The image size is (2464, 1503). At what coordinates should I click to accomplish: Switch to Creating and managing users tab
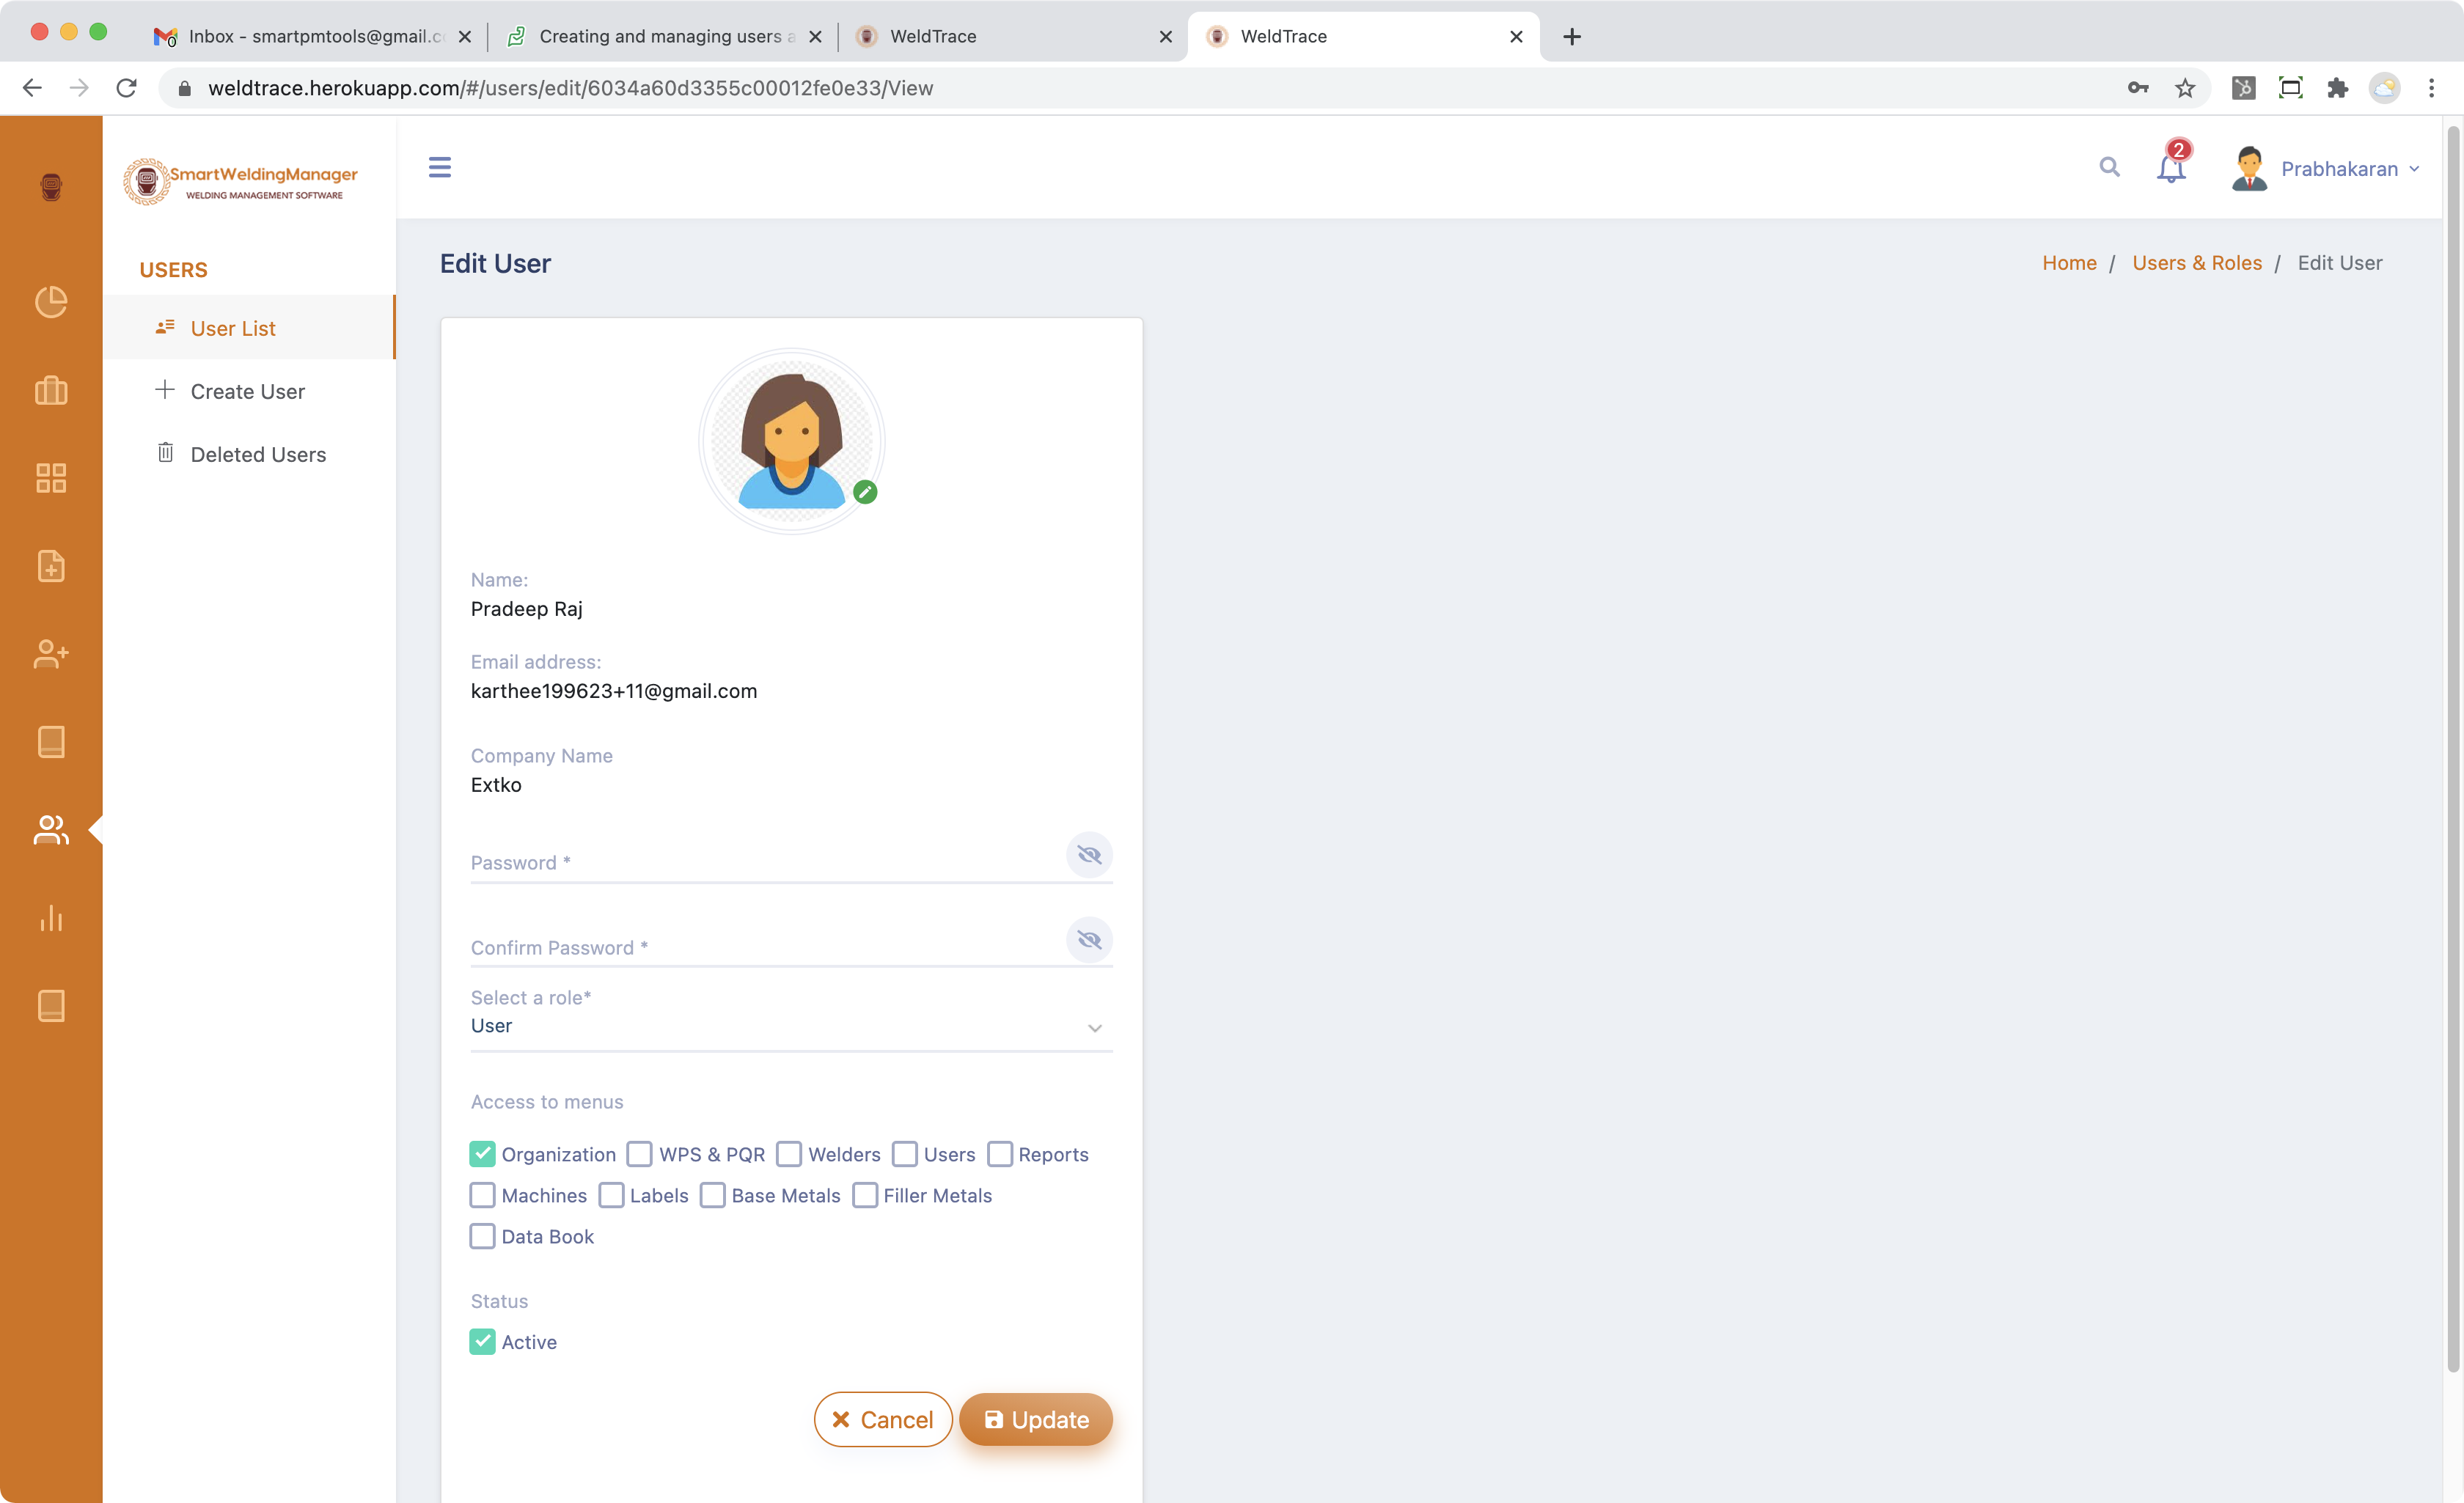(x=662, y=36)
